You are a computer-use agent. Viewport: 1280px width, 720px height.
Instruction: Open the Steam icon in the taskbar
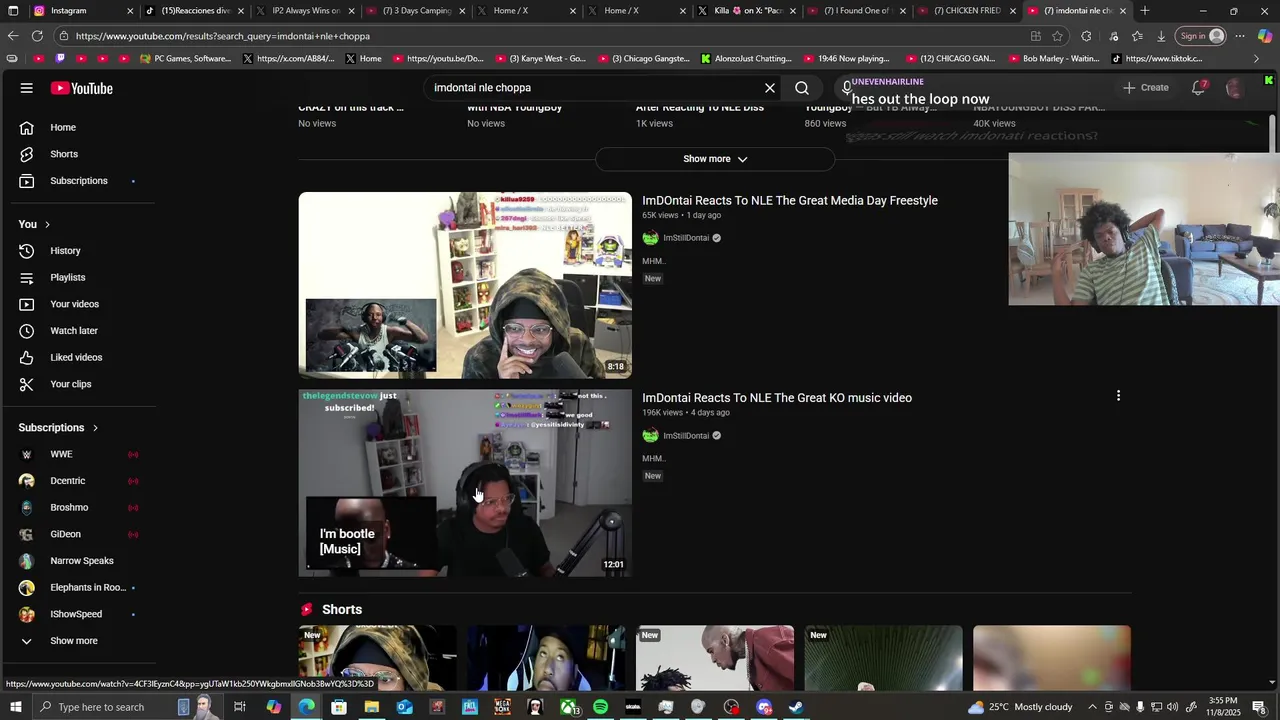click(x=796, y=707)
